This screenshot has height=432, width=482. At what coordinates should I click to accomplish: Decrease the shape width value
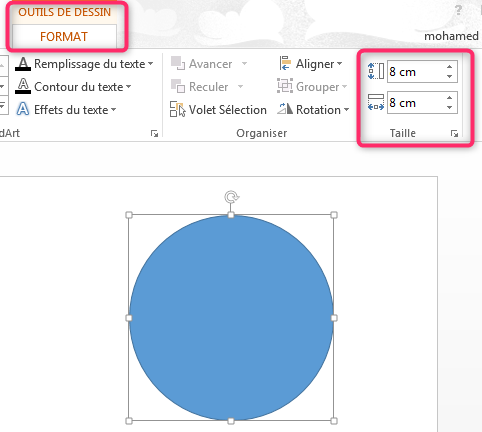click(450, 107)
